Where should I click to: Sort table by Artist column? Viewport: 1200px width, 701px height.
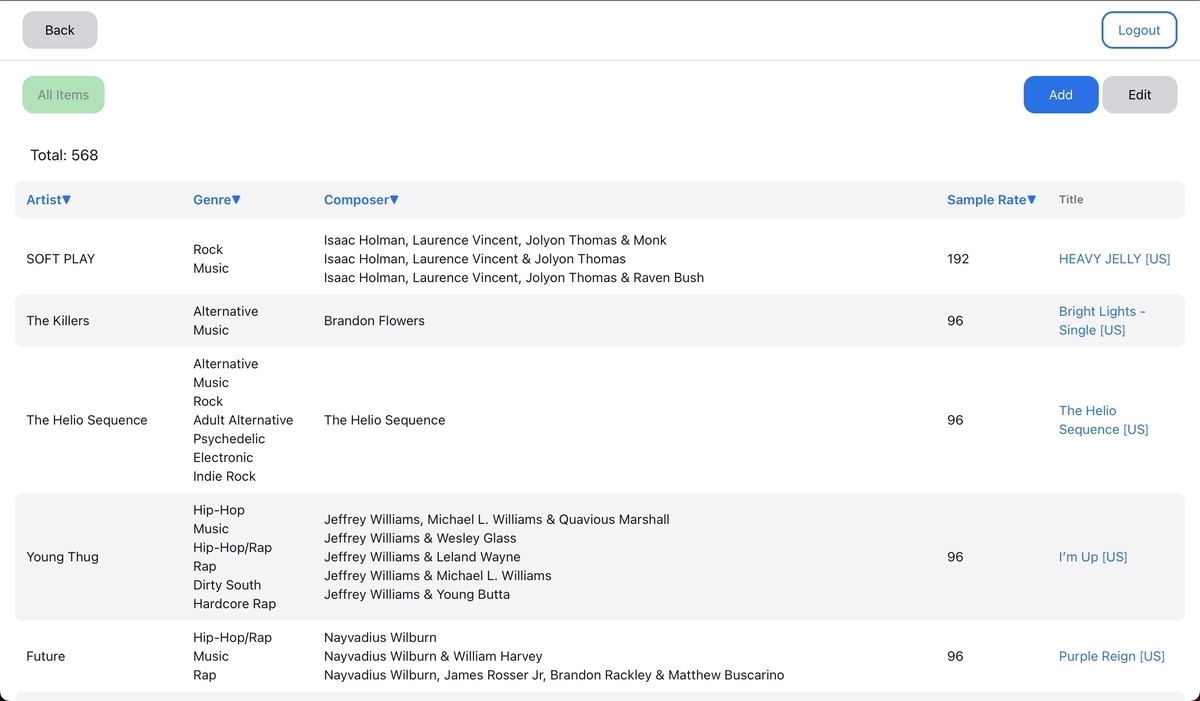click(49, 200)
